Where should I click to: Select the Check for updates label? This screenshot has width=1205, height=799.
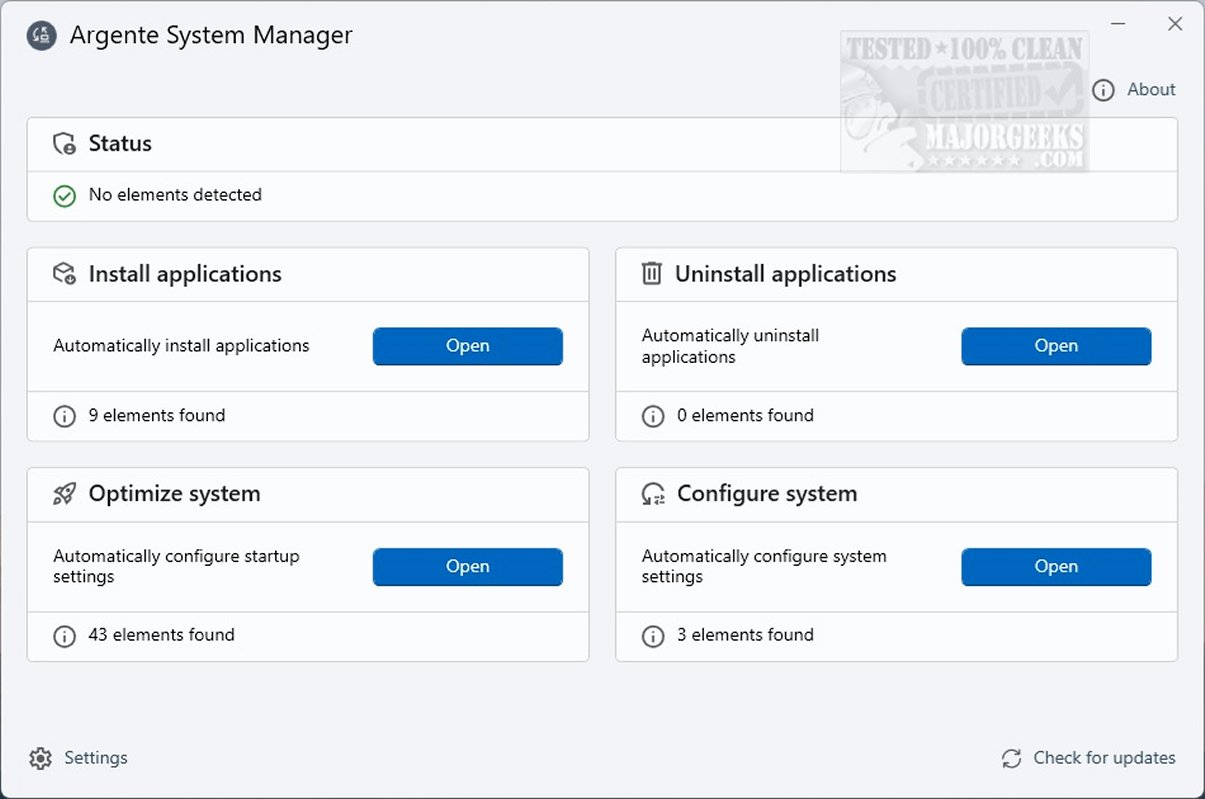[1104, 758]
